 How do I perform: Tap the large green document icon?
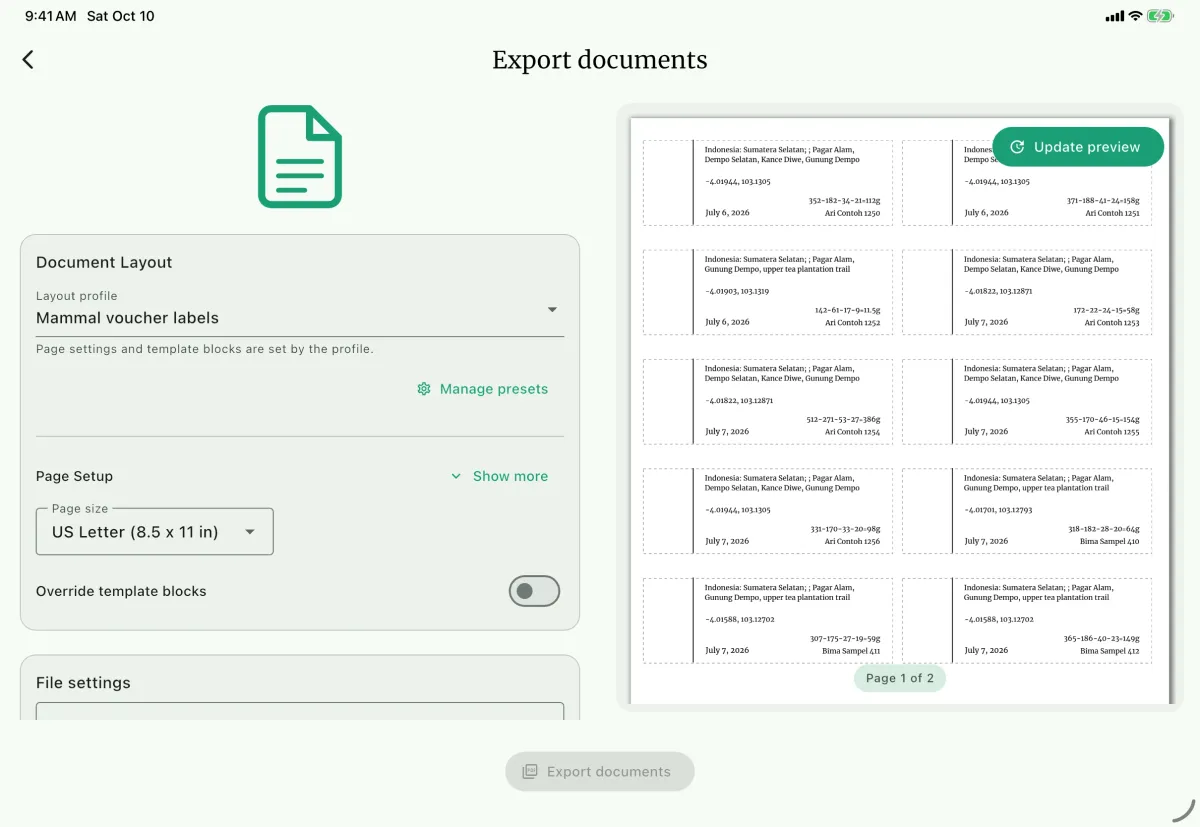(x=300, y=157)
